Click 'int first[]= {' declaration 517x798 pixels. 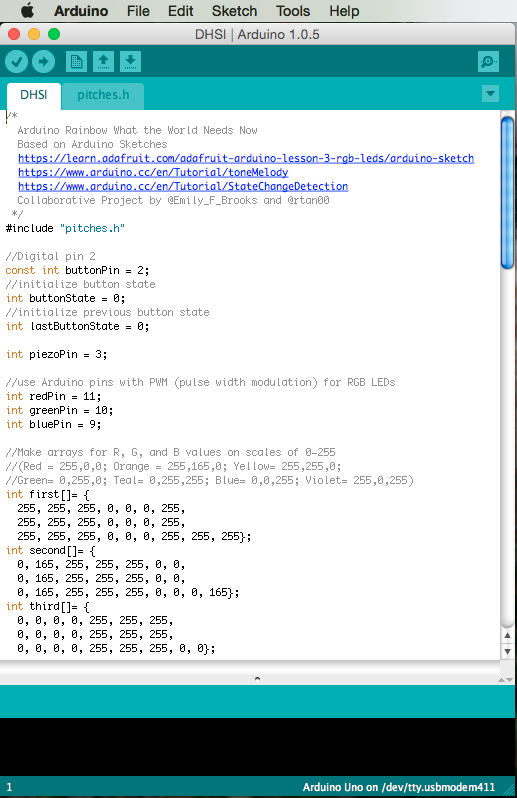(48, 494)
